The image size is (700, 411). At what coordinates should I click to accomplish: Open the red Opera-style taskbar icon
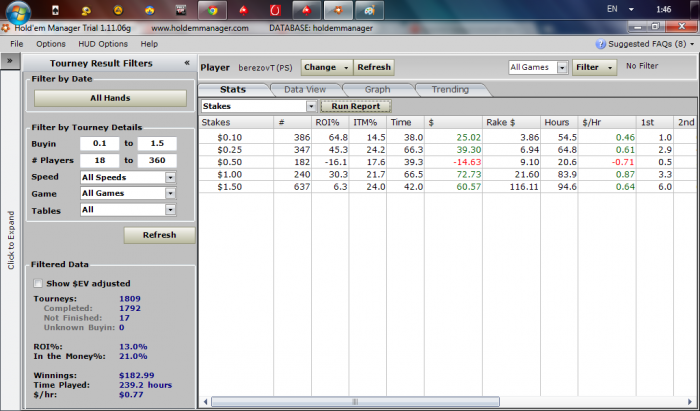275,10
